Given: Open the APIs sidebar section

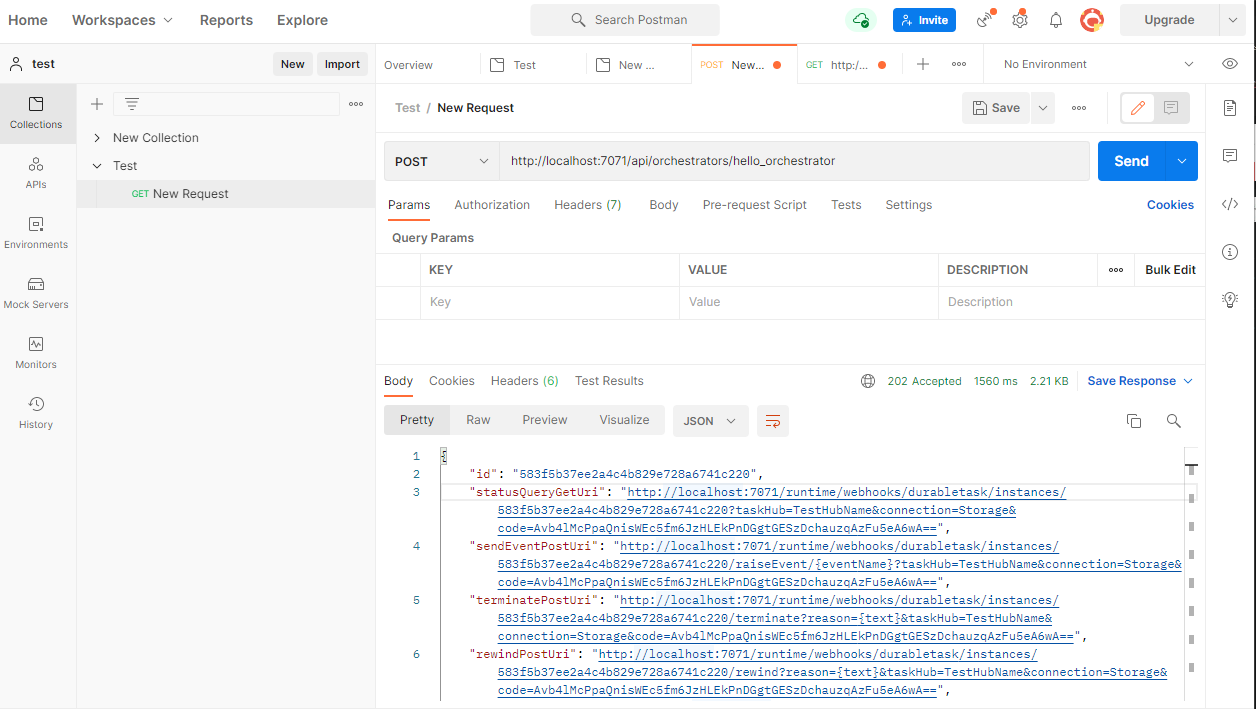Looking at the screenshot, I should pyautogui.click(x=36, y=173).
